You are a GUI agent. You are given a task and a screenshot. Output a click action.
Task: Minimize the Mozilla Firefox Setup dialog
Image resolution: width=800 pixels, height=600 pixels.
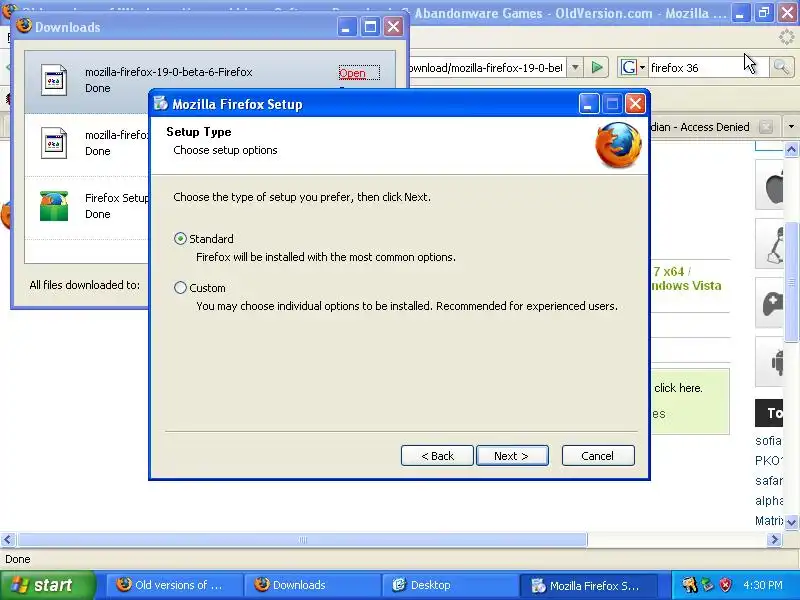[589, 104]
